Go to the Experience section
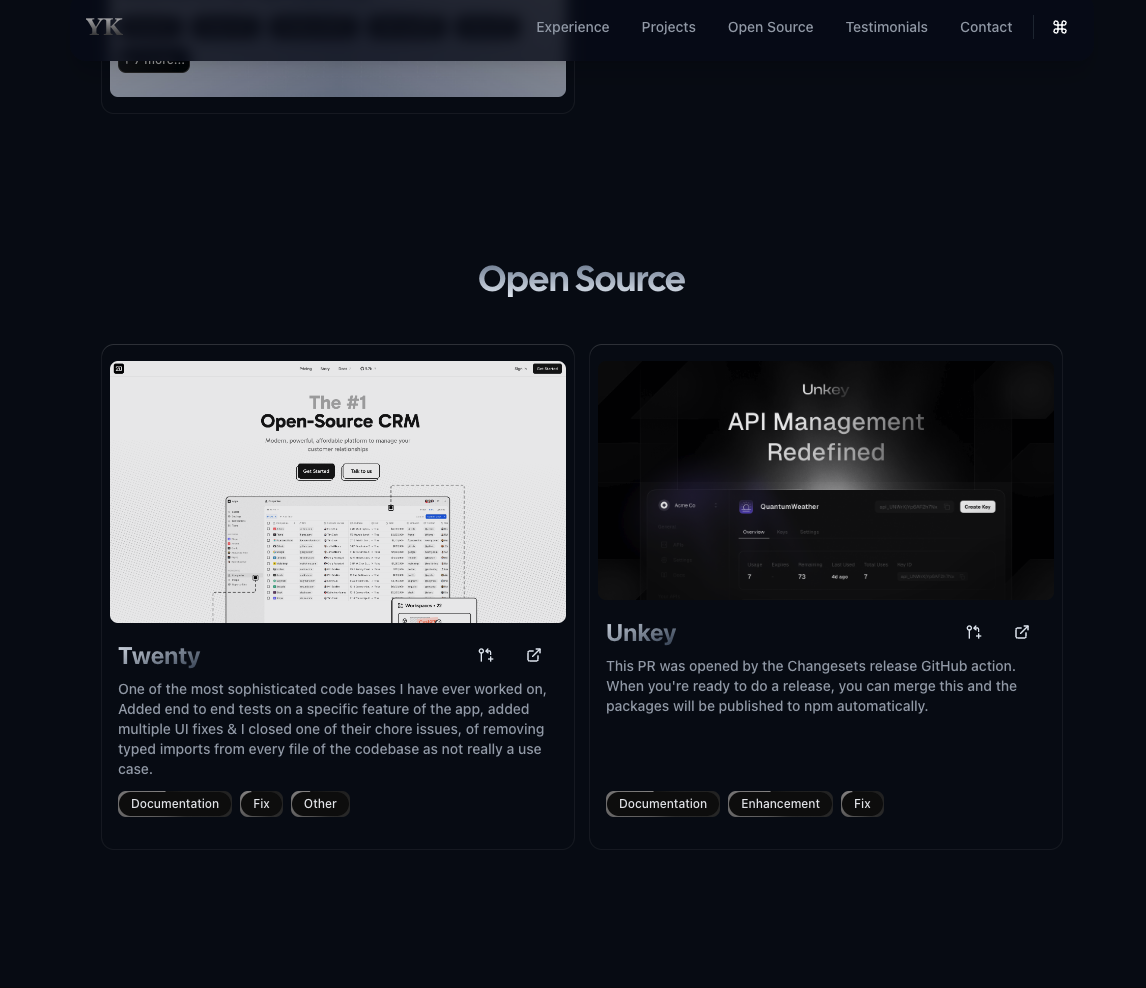Image resolution: width=1146 pixels, height=988 pixels. click(572, 27)
